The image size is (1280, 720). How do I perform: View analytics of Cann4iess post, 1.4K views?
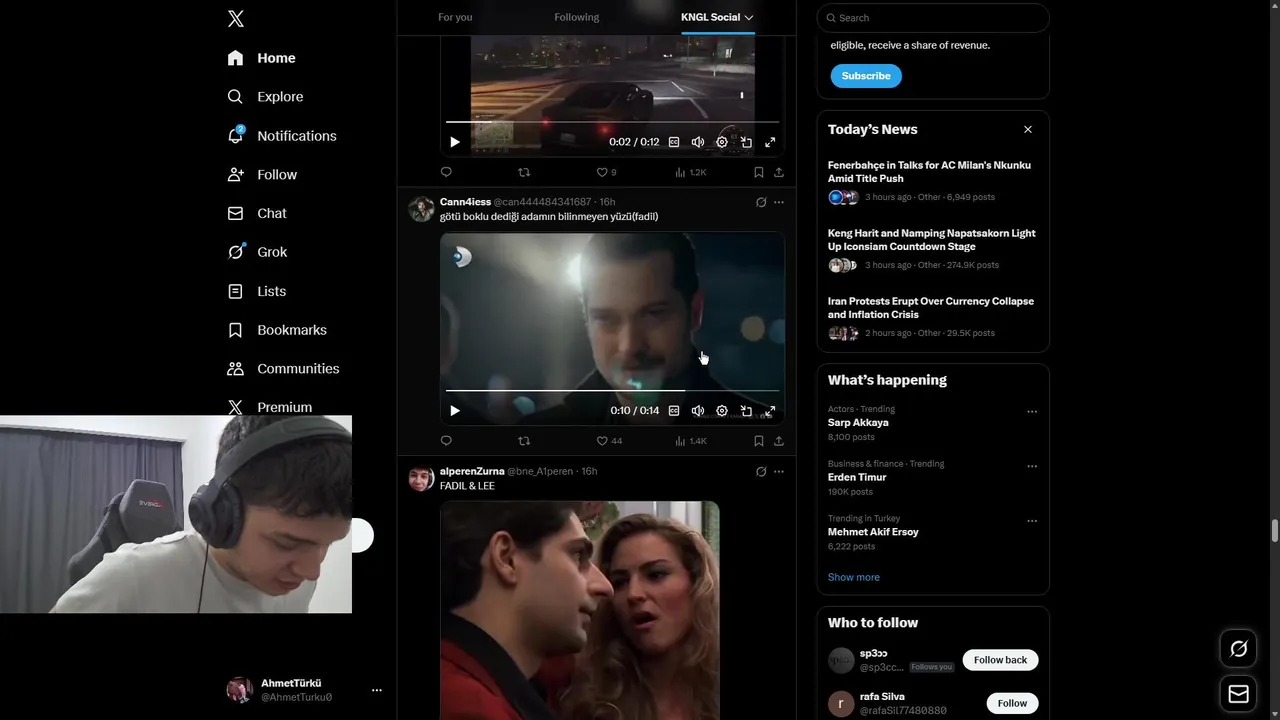coord(691,441)
